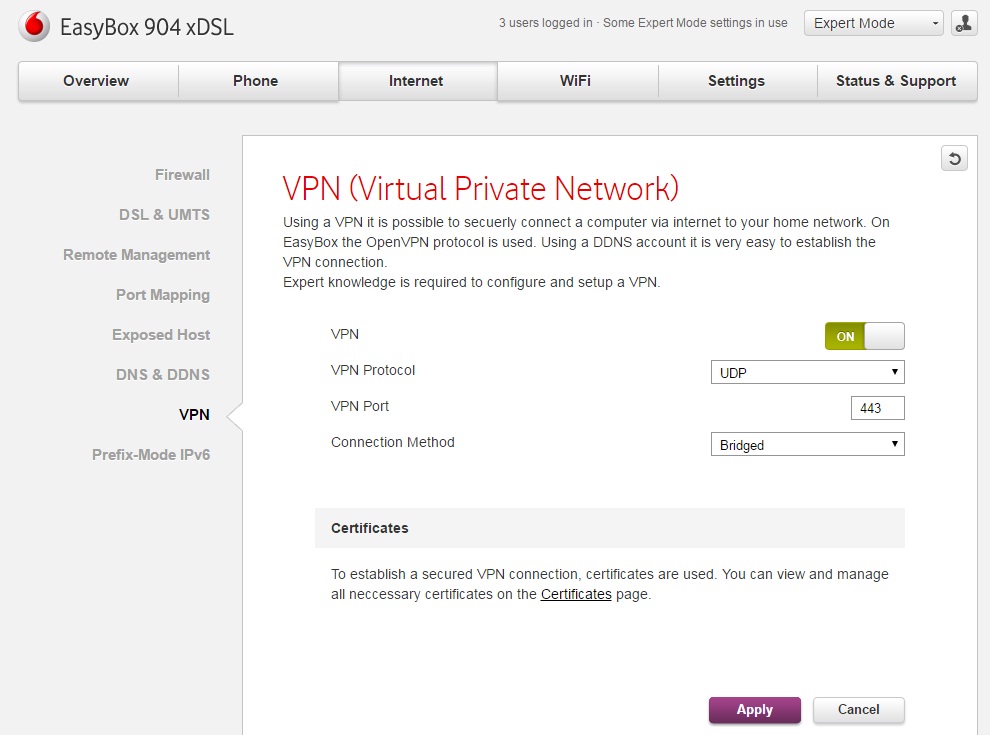Follow the Certificates page link
The width and height of the screenshot is (990, 735).
pyautogui.click(x=576, y=594)
